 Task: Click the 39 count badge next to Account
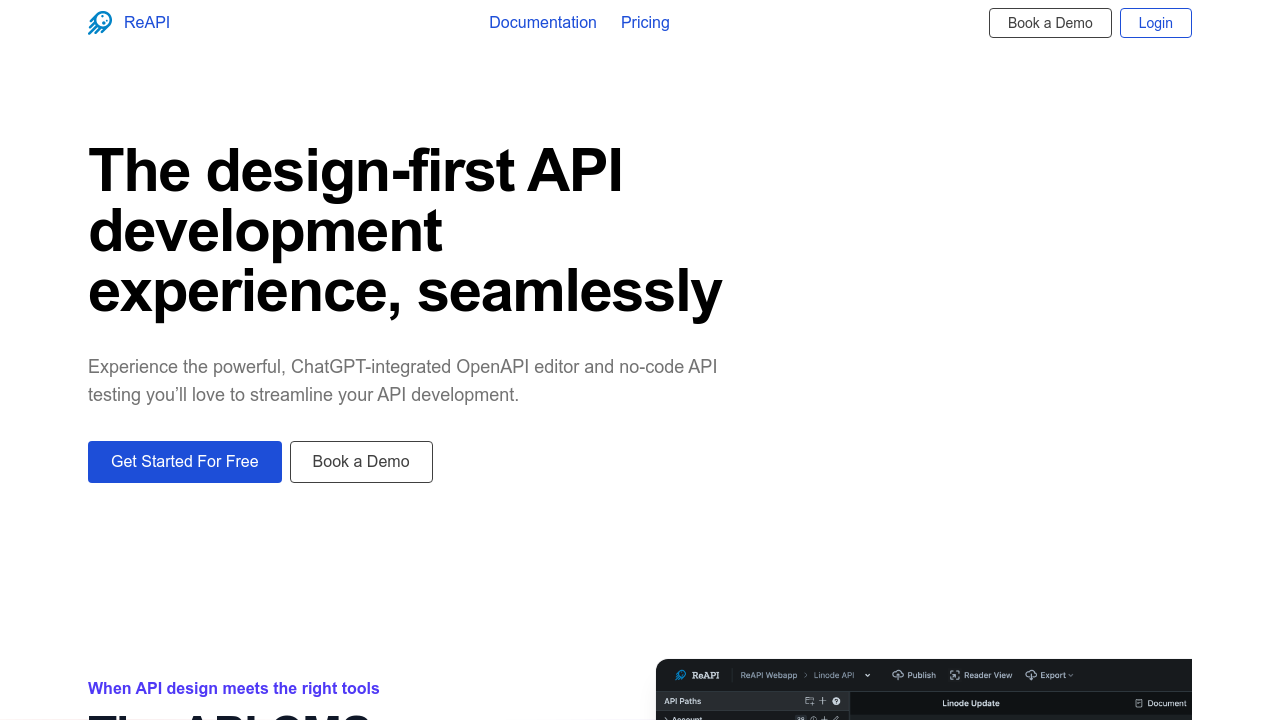click(x=800, y=717)
